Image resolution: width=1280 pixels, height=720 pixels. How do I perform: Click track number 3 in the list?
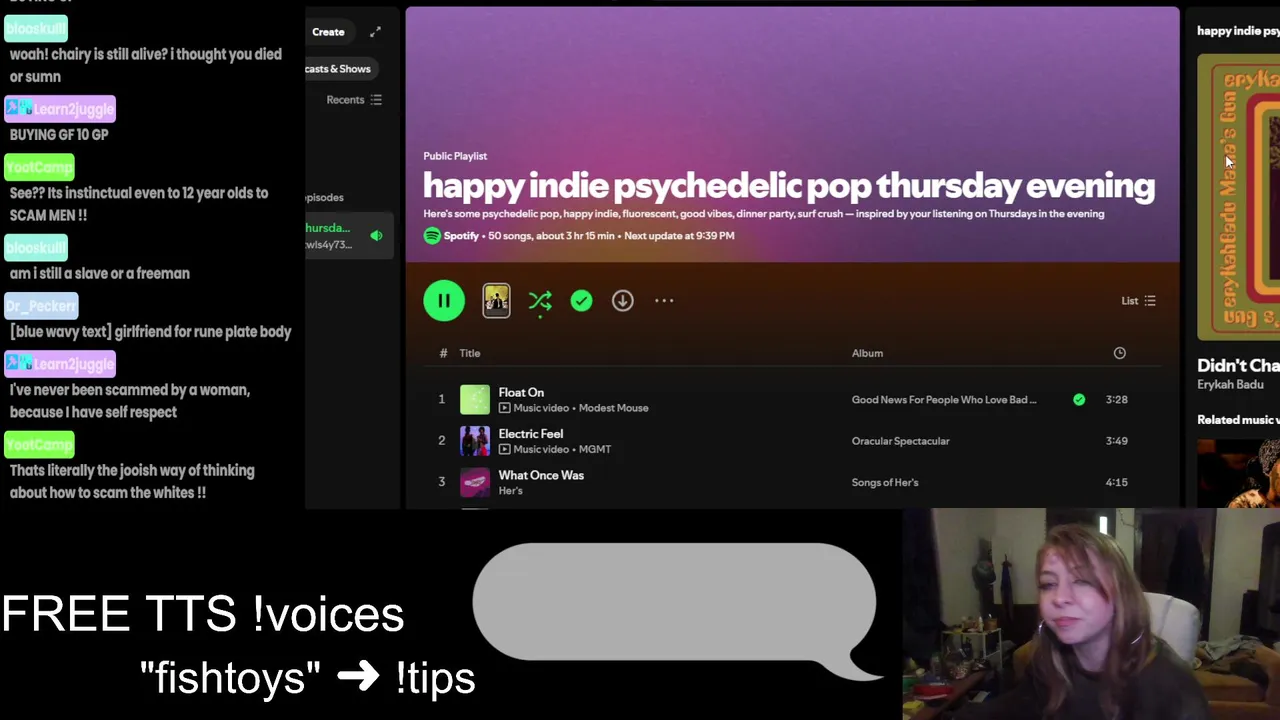441,482
